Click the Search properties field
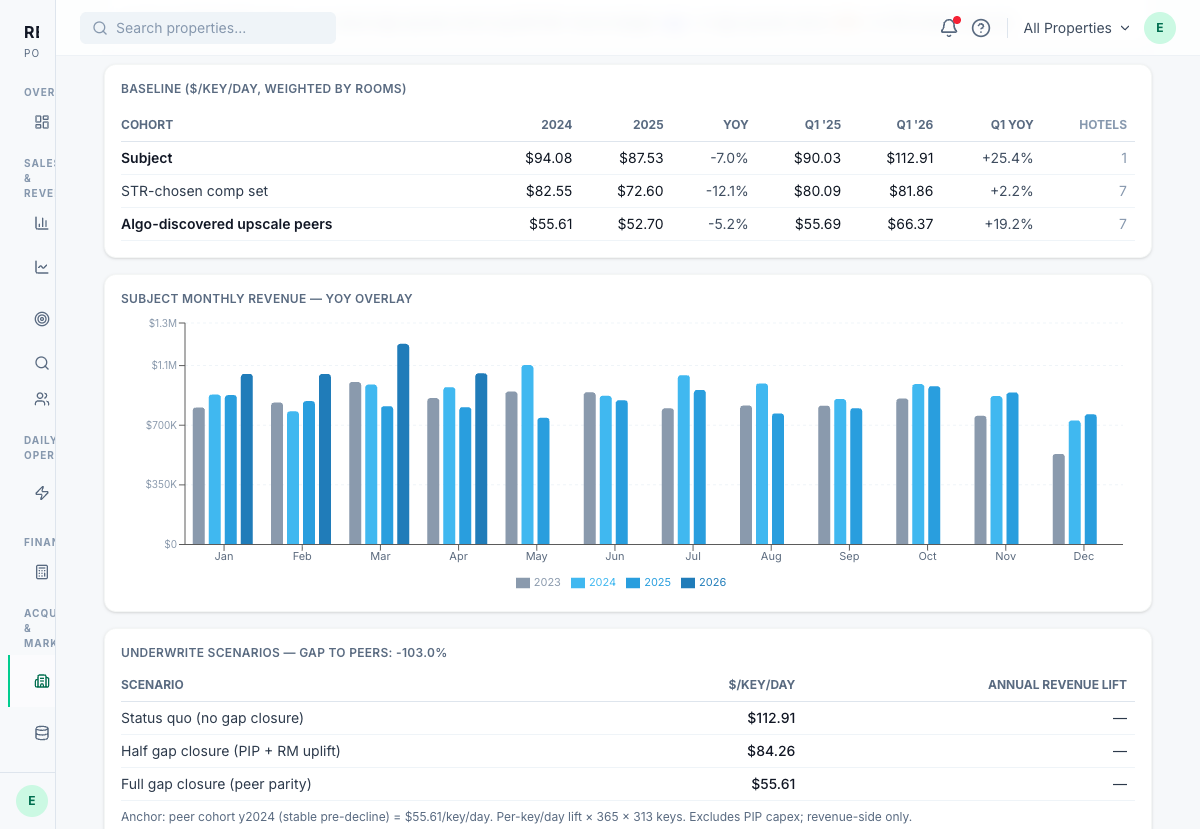 (208, 28)
